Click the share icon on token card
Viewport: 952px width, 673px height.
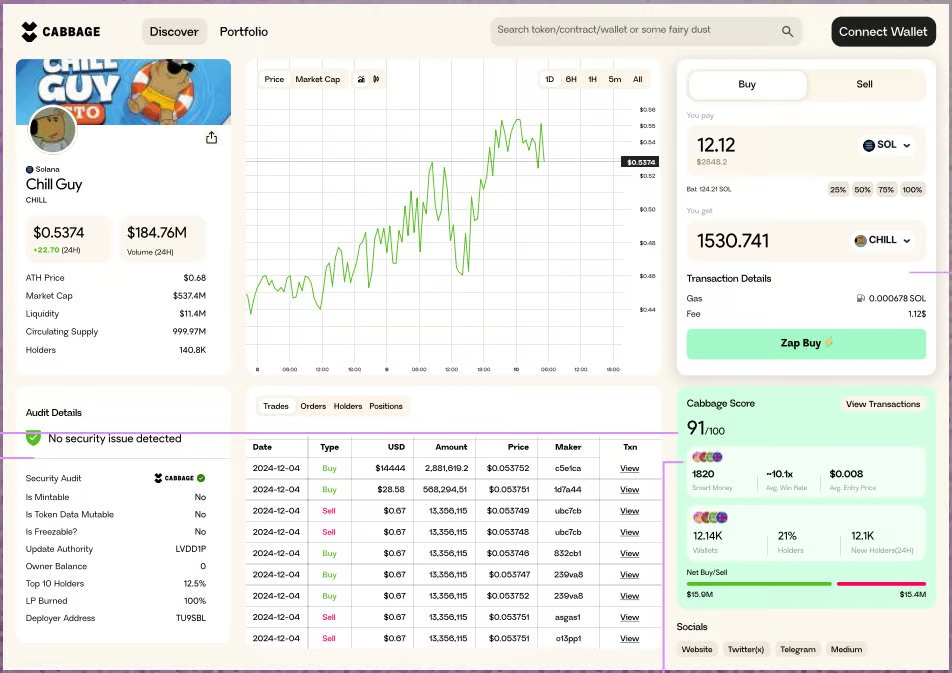pos(211,138)
